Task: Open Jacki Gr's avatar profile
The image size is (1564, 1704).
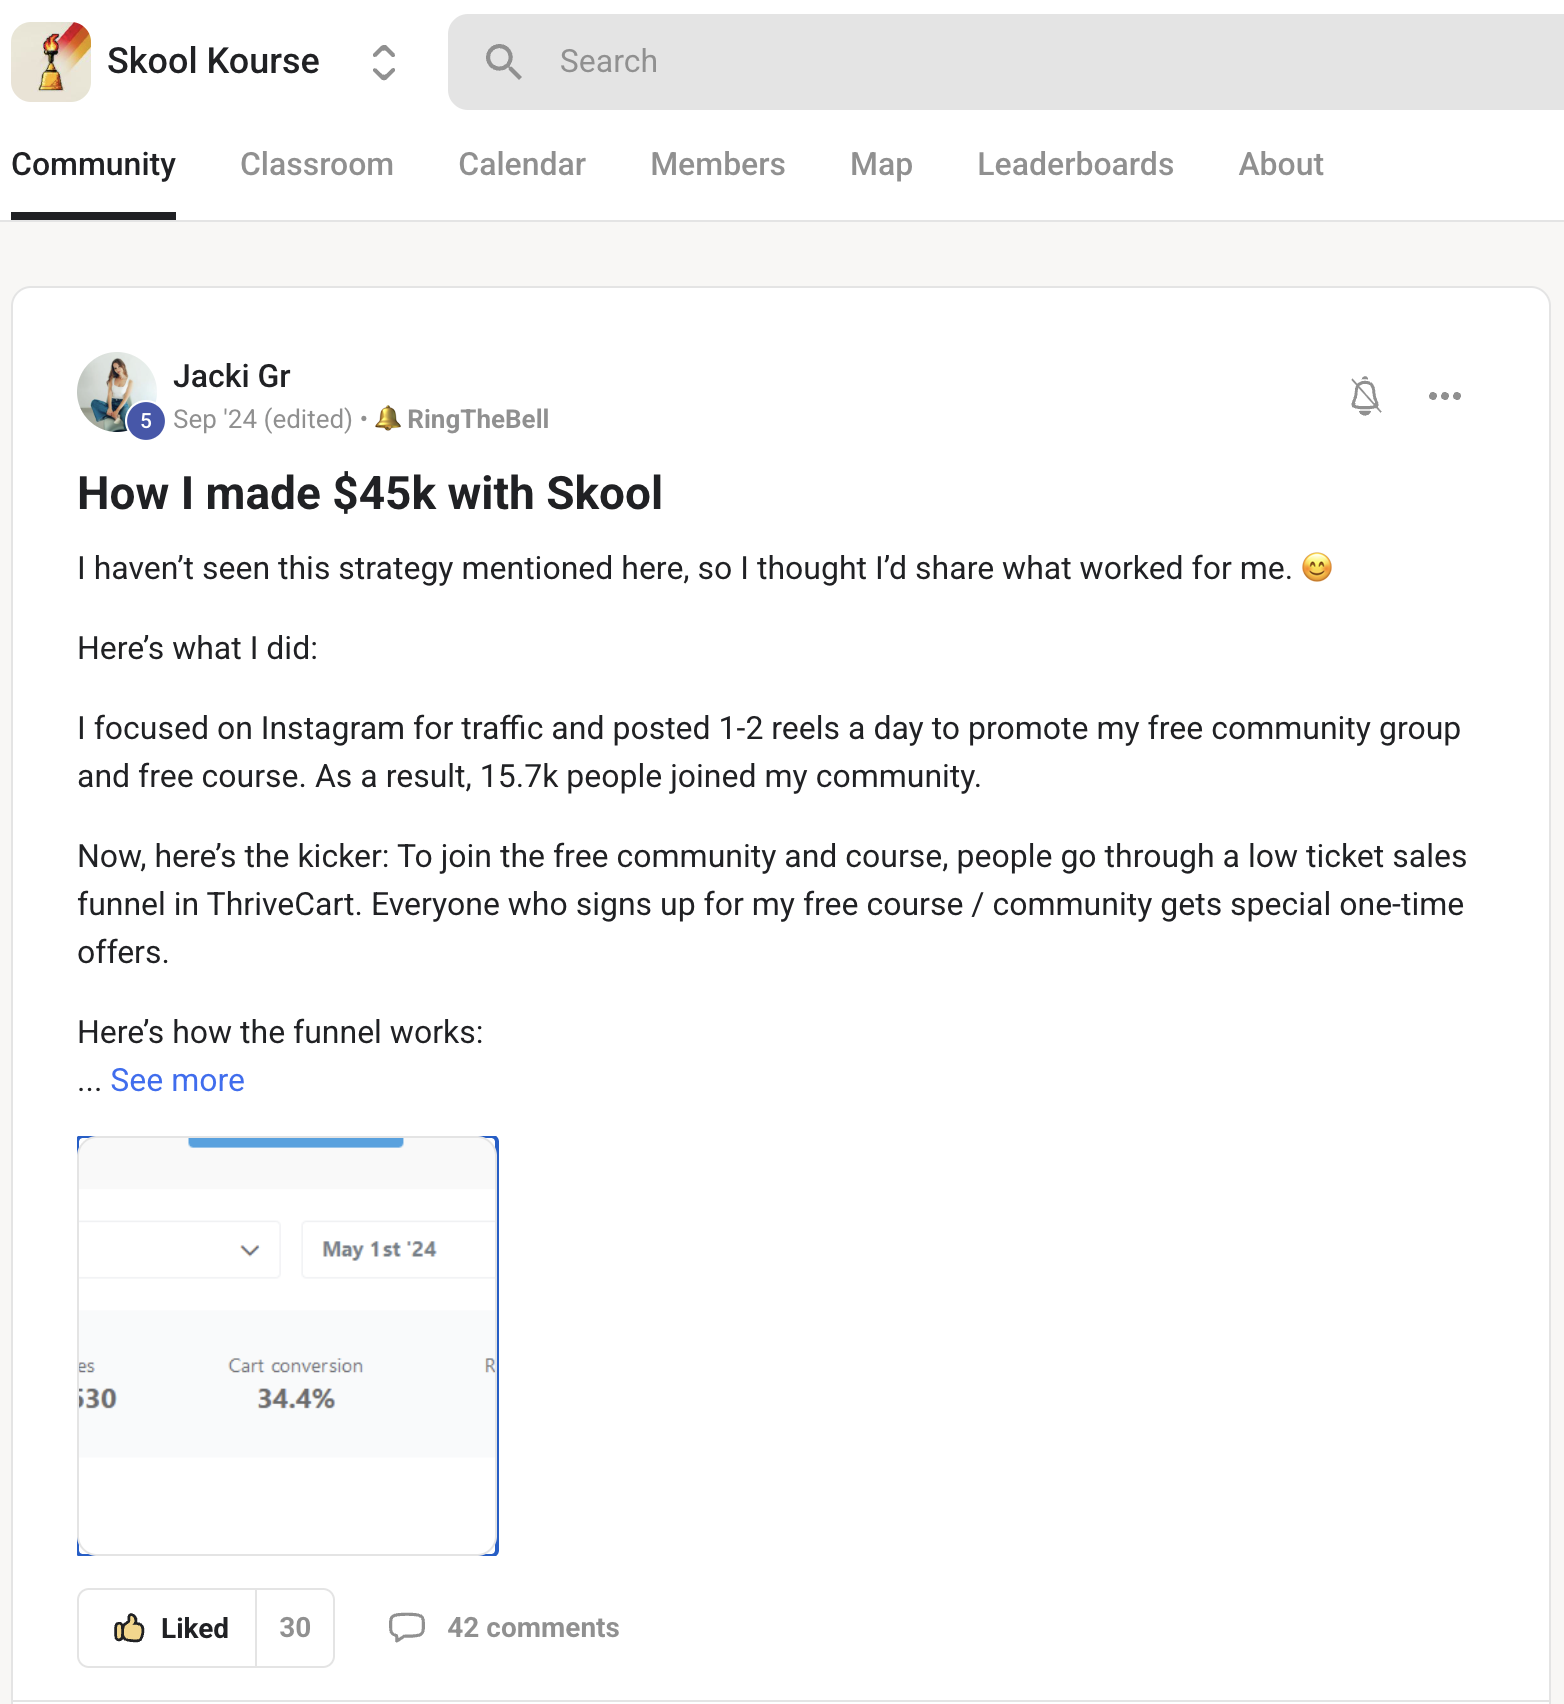Action: pyautogui.click(x=117, y=392)
